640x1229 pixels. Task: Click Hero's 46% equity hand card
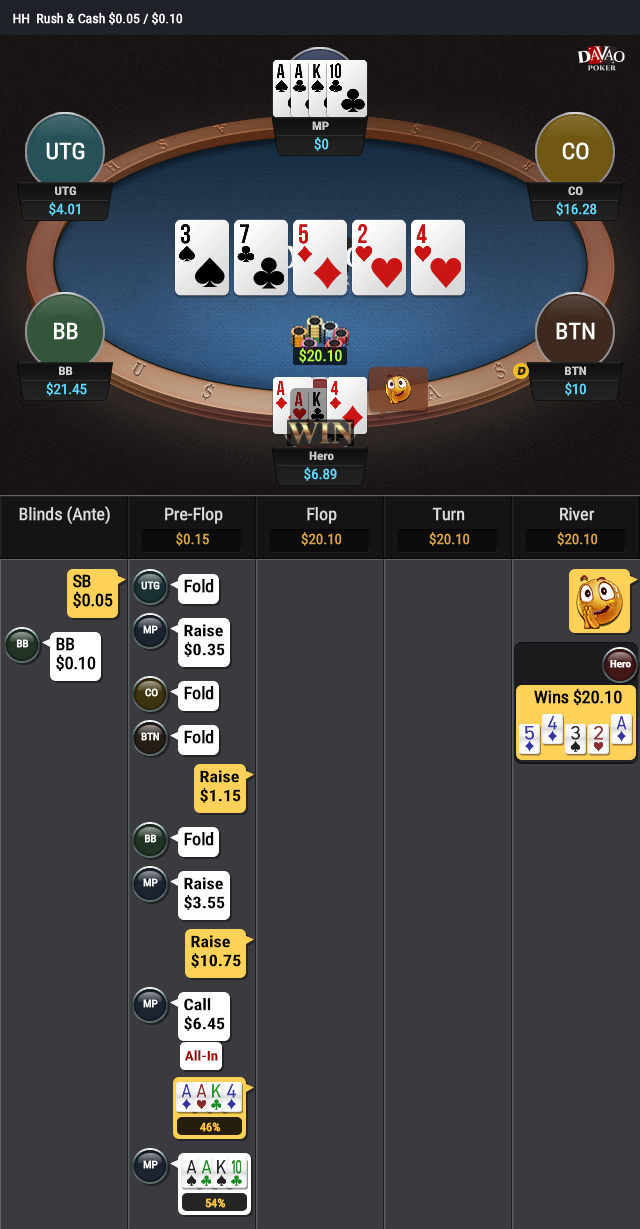[x=210, y=1108]
